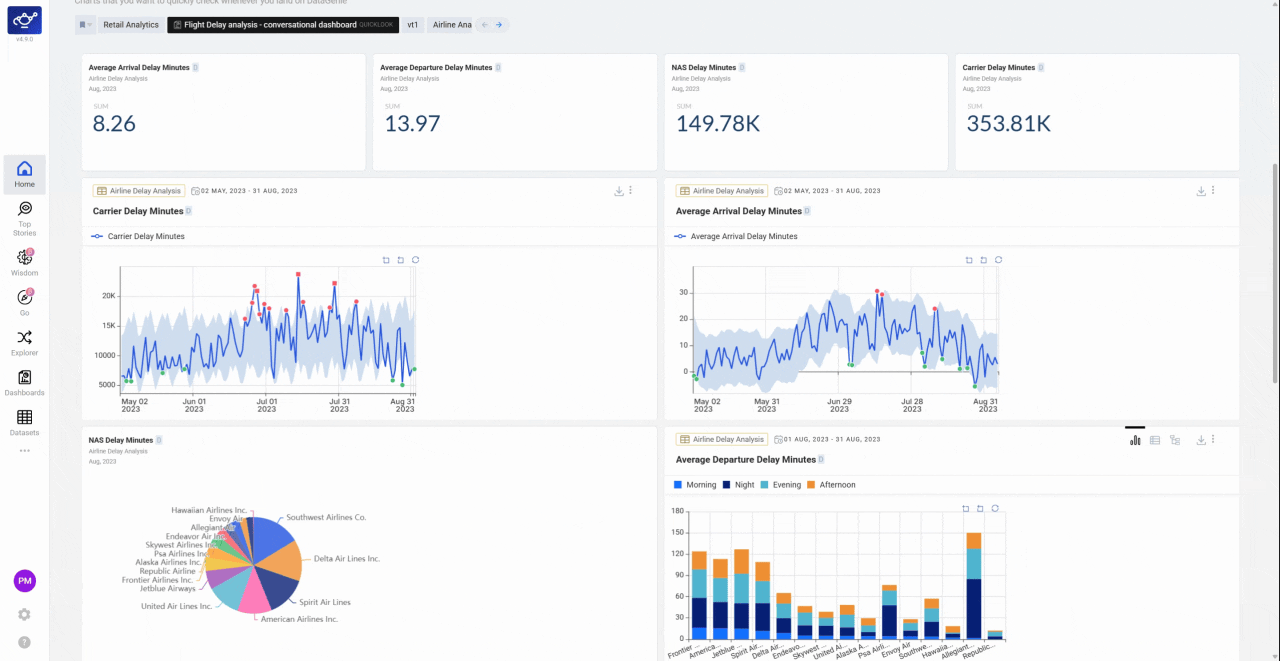Open the Home page in sidebar
The width and height of the screenshot is (1280, 661).
[x=24, y=174]
